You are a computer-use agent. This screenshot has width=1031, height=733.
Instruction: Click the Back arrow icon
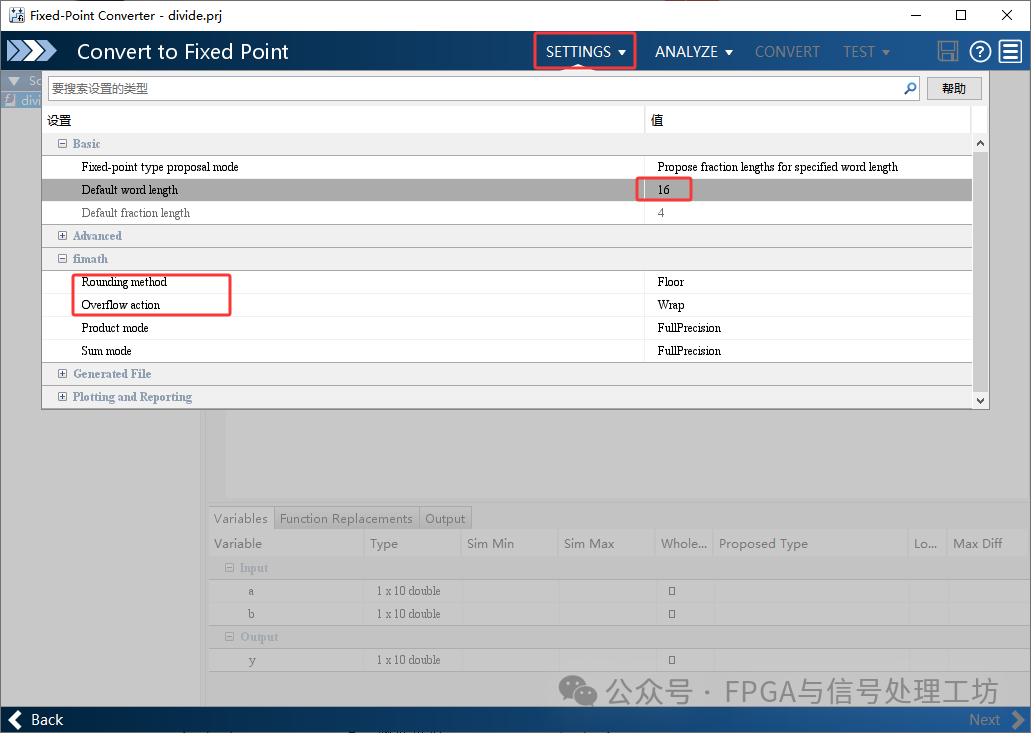pos(14,720)
